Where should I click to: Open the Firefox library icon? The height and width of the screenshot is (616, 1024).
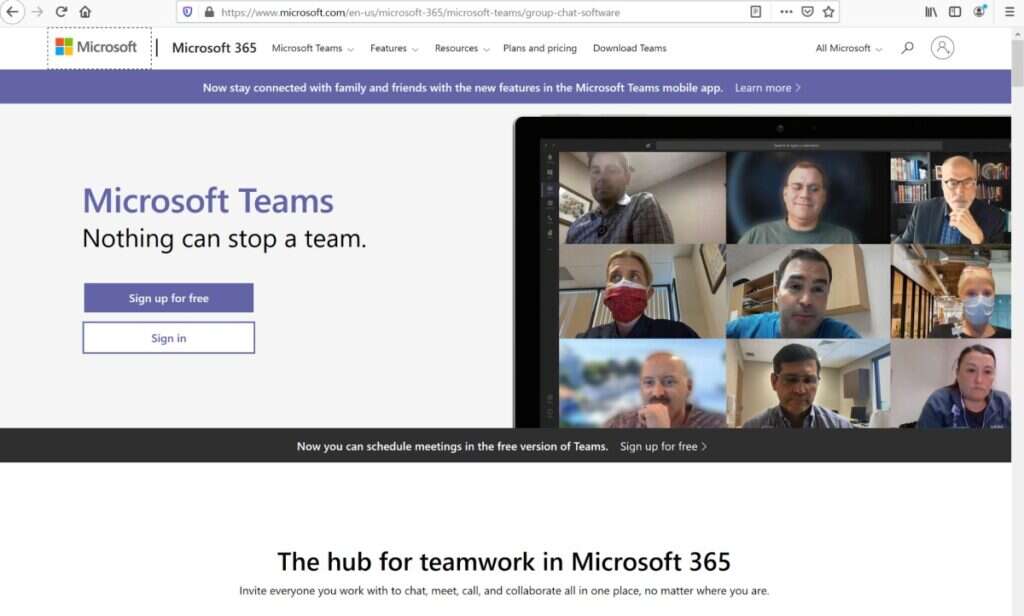coord(930,13)
